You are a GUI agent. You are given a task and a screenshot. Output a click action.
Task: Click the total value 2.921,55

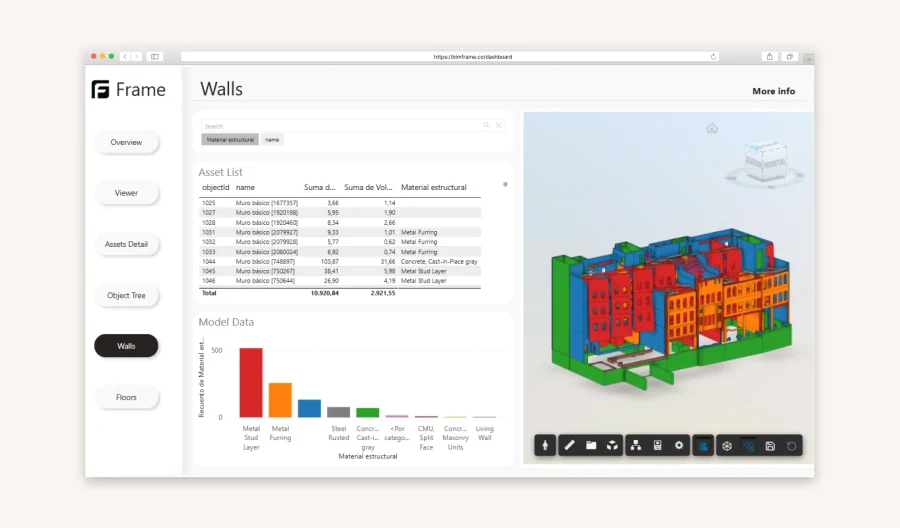(383, 293)
